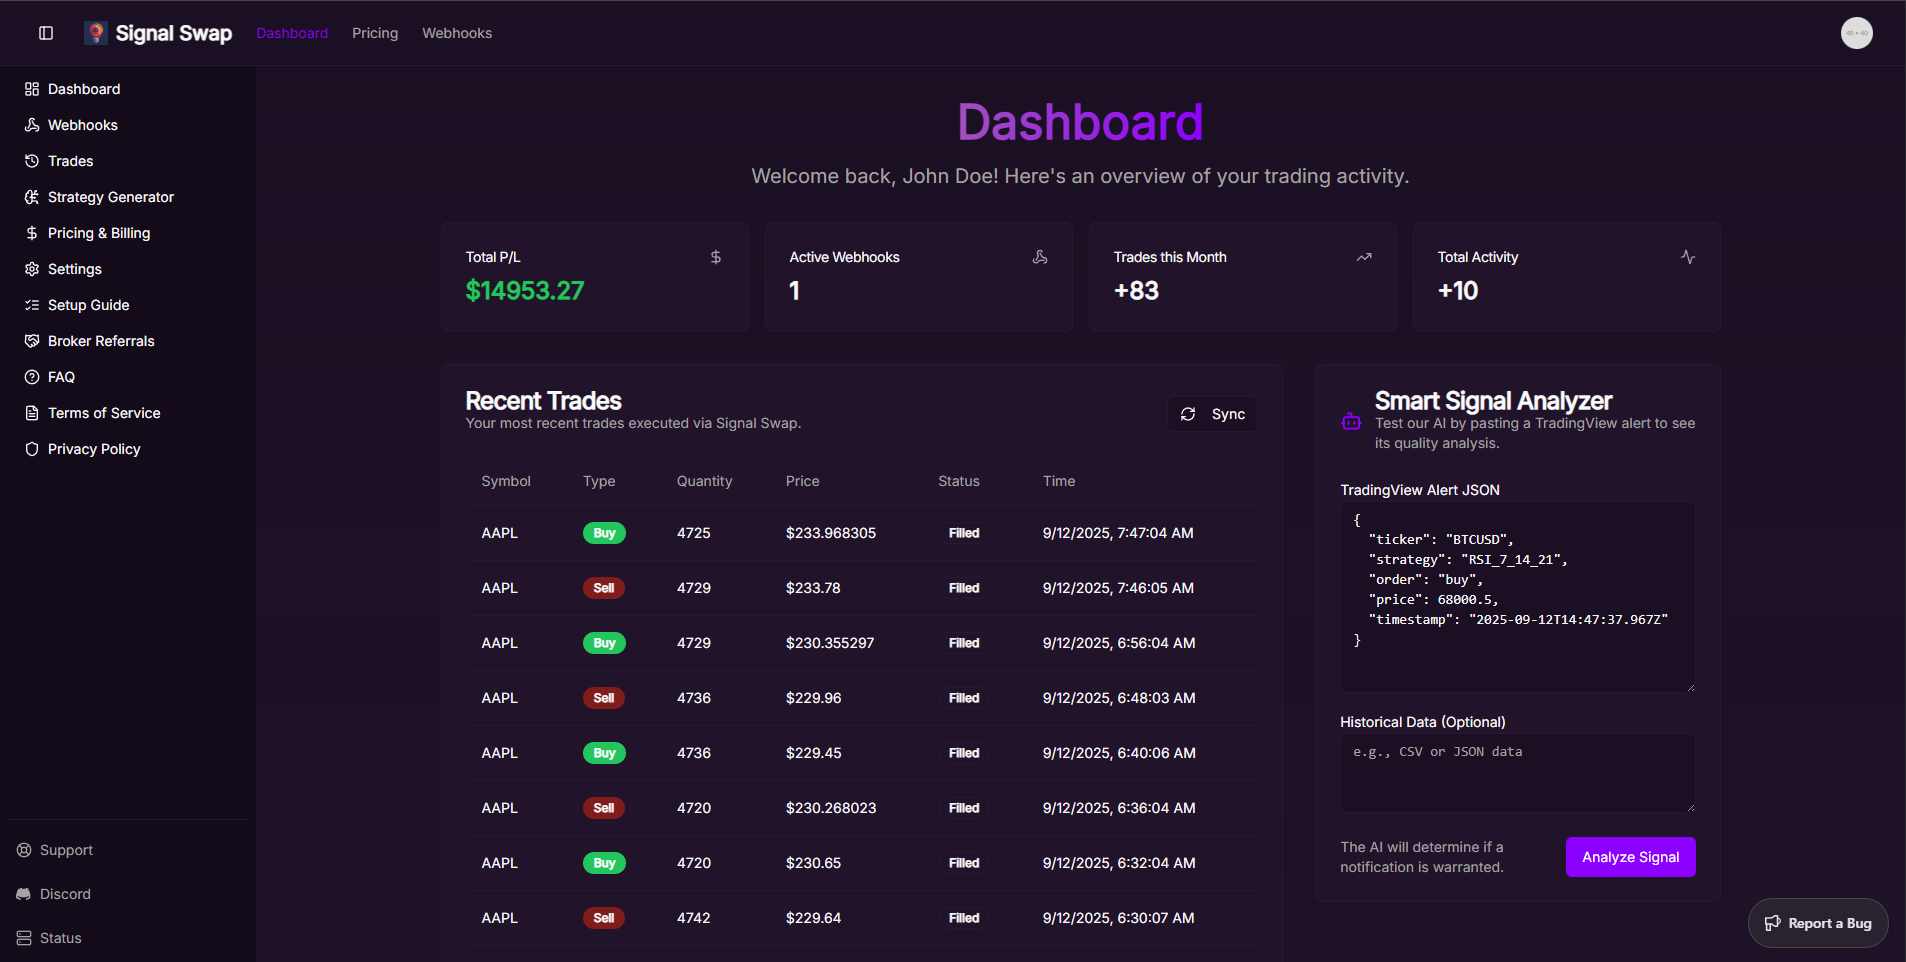Image resolution: width=1906 pixels, height=962 pixels.
Task: Click the Sync refresh icon above Recent Trades
Action: 1189,413
